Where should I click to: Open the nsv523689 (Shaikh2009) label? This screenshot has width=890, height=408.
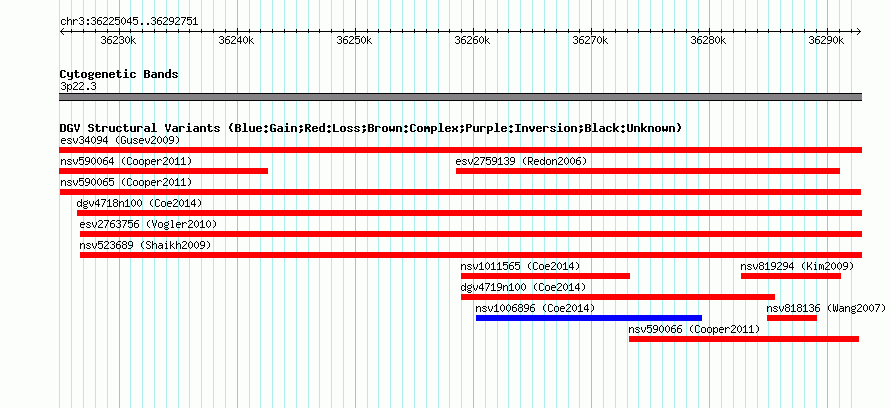click(x=145, y=245)
